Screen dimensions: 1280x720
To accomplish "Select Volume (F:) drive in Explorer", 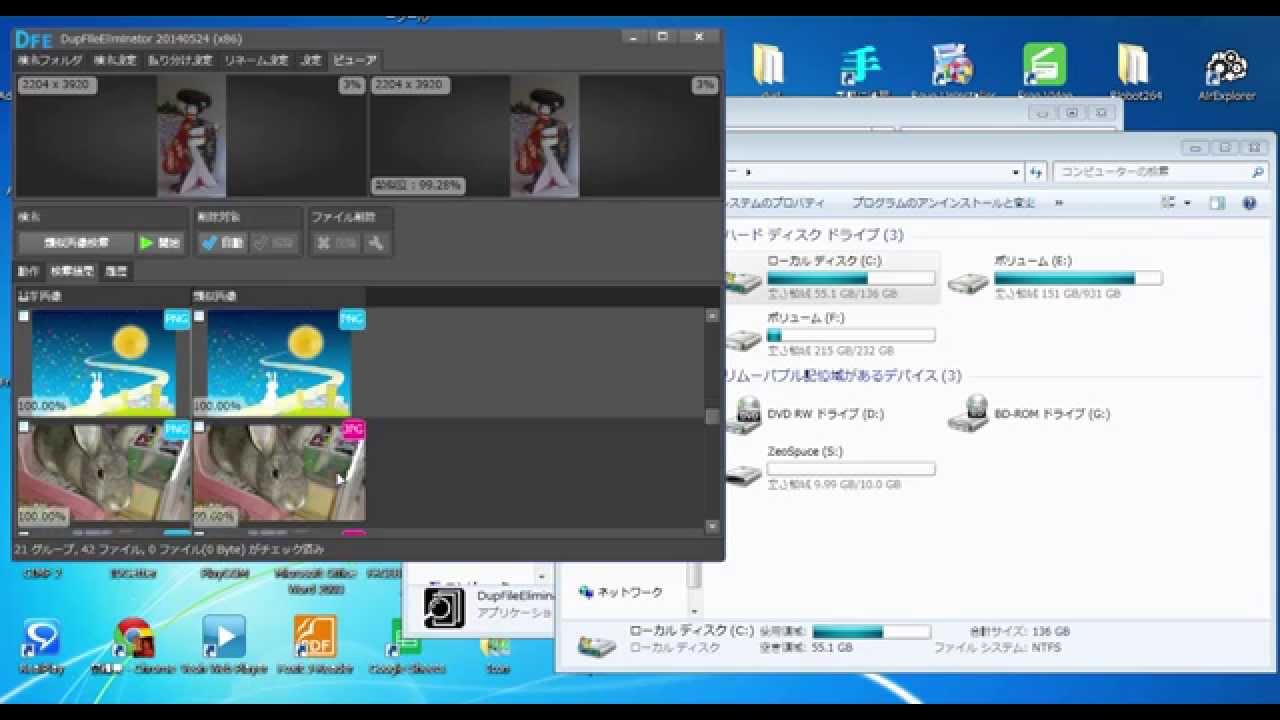I will 832,334.
